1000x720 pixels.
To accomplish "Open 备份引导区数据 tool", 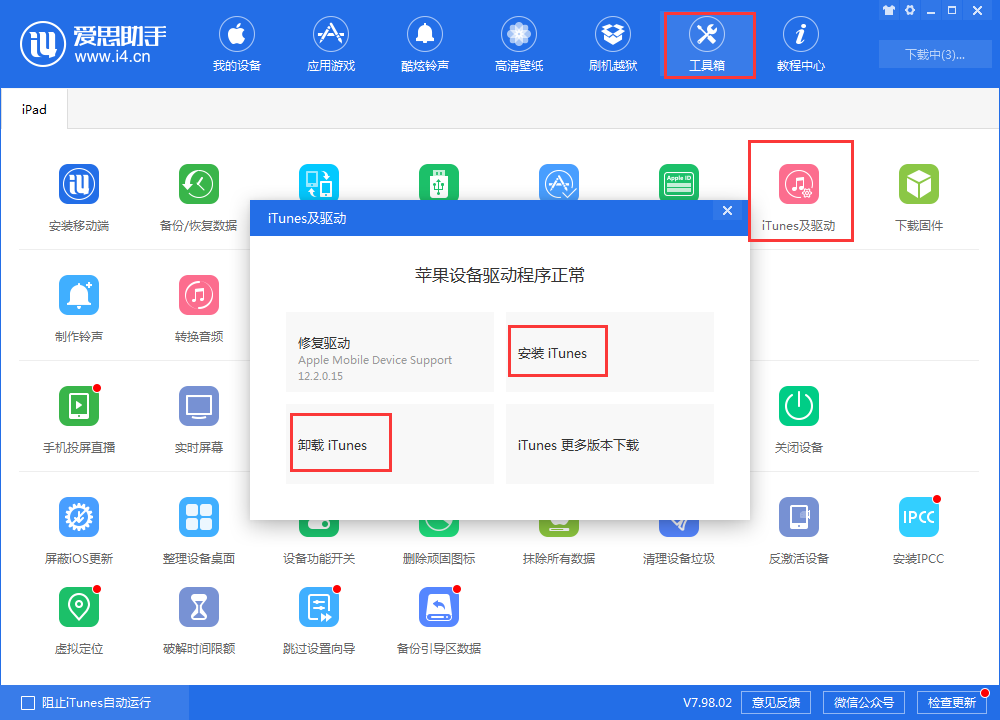I will click(439, 621).
